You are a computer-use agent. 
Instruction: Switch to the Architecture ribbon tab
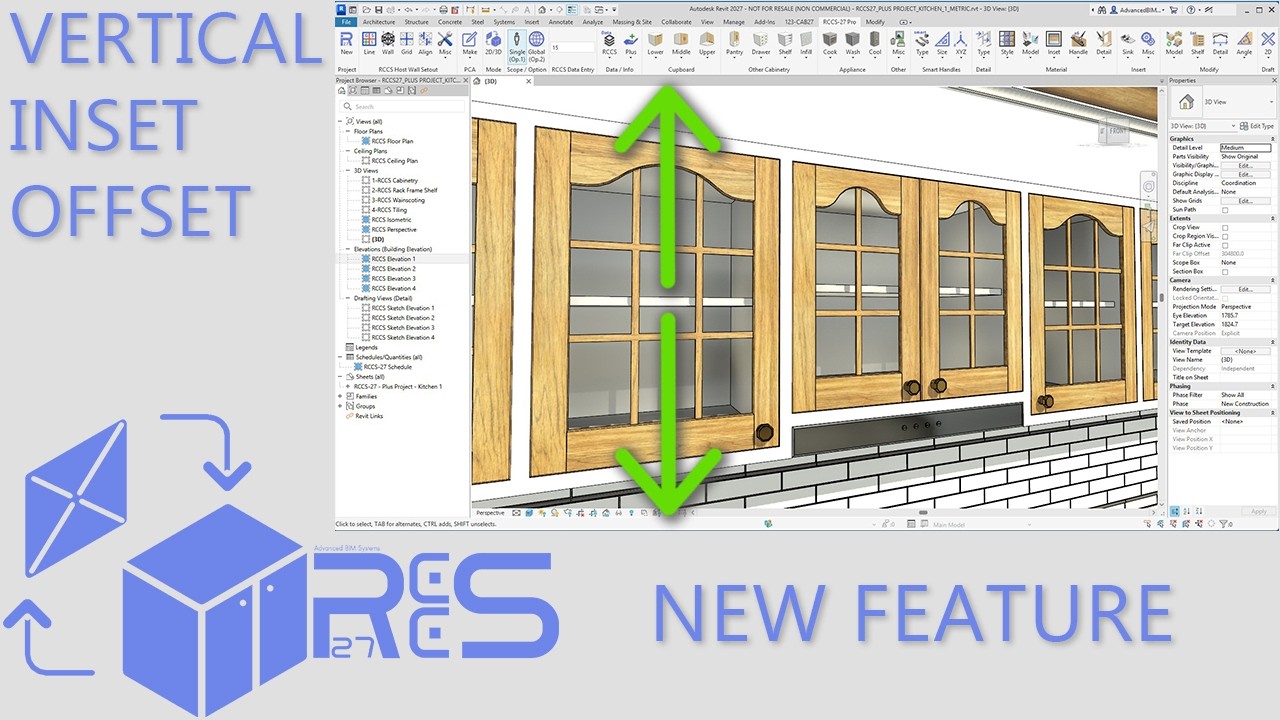(x=378, y=21)
